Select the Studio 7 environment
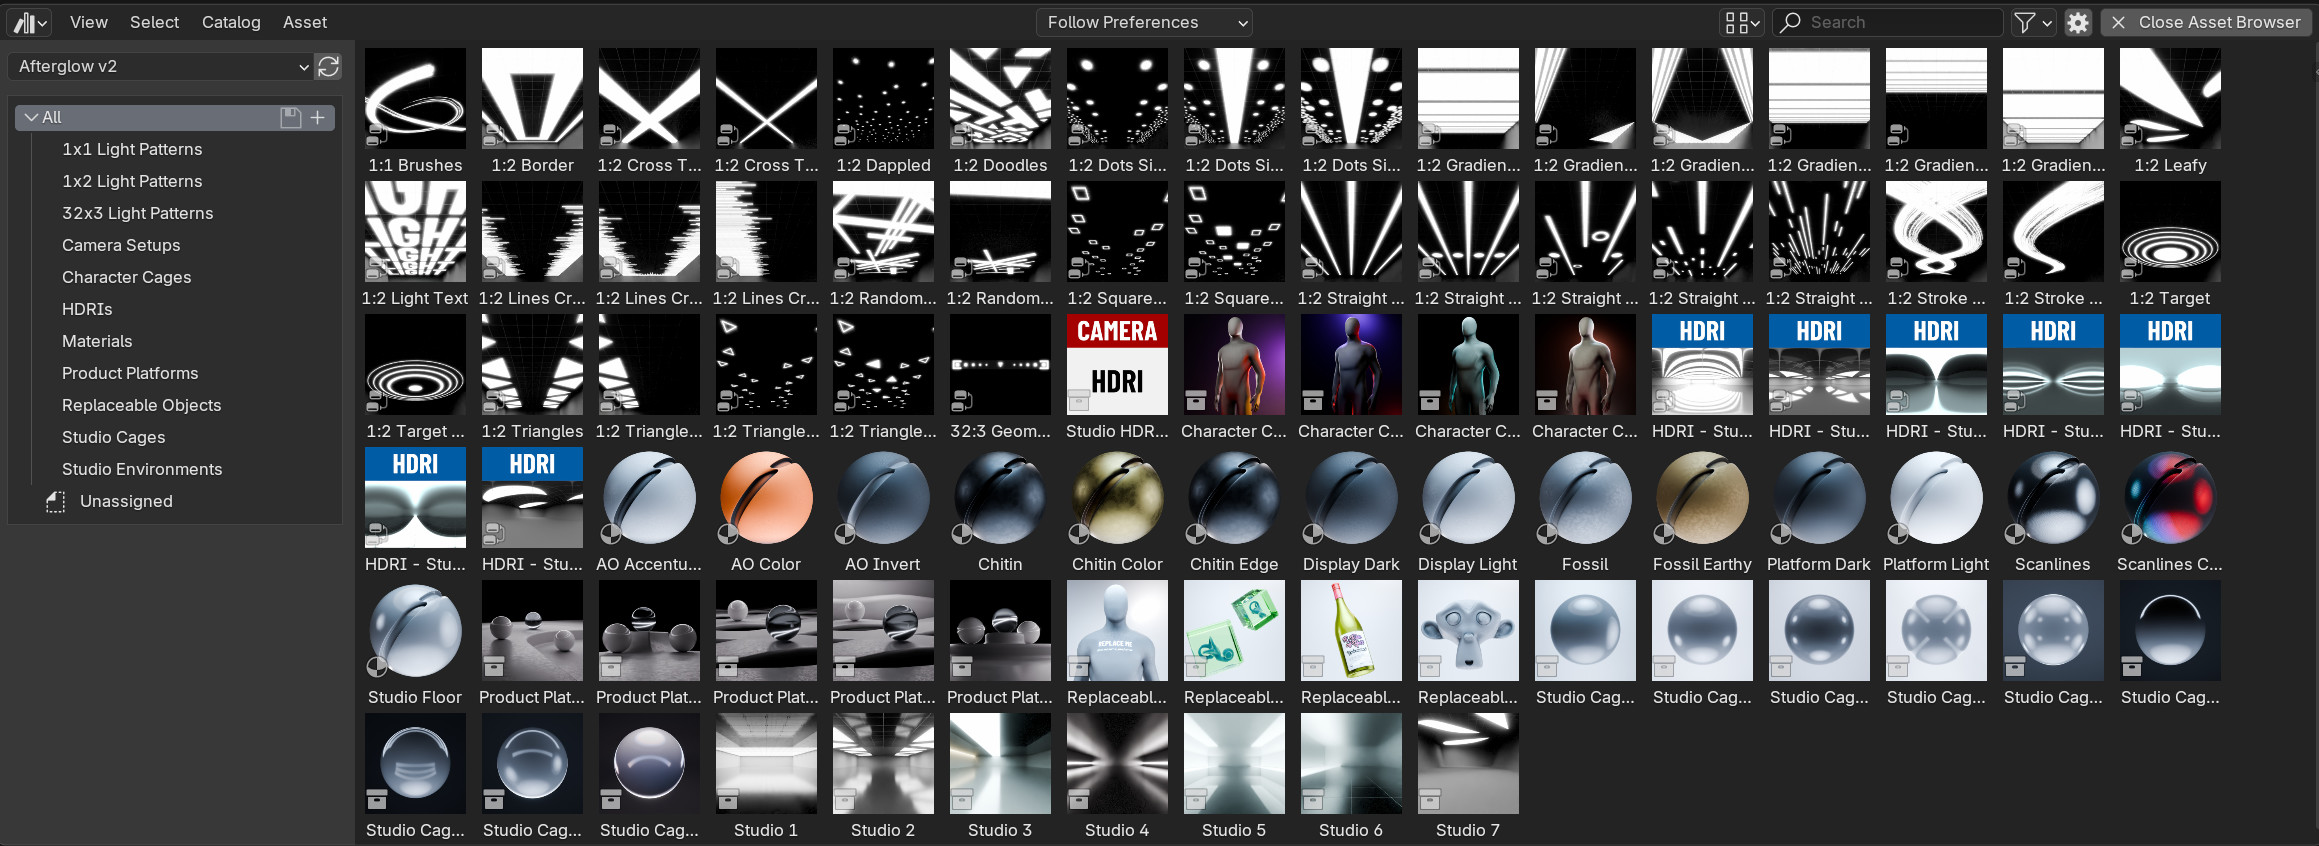This screenshot has height=846, width=2319. (1468, 776)
